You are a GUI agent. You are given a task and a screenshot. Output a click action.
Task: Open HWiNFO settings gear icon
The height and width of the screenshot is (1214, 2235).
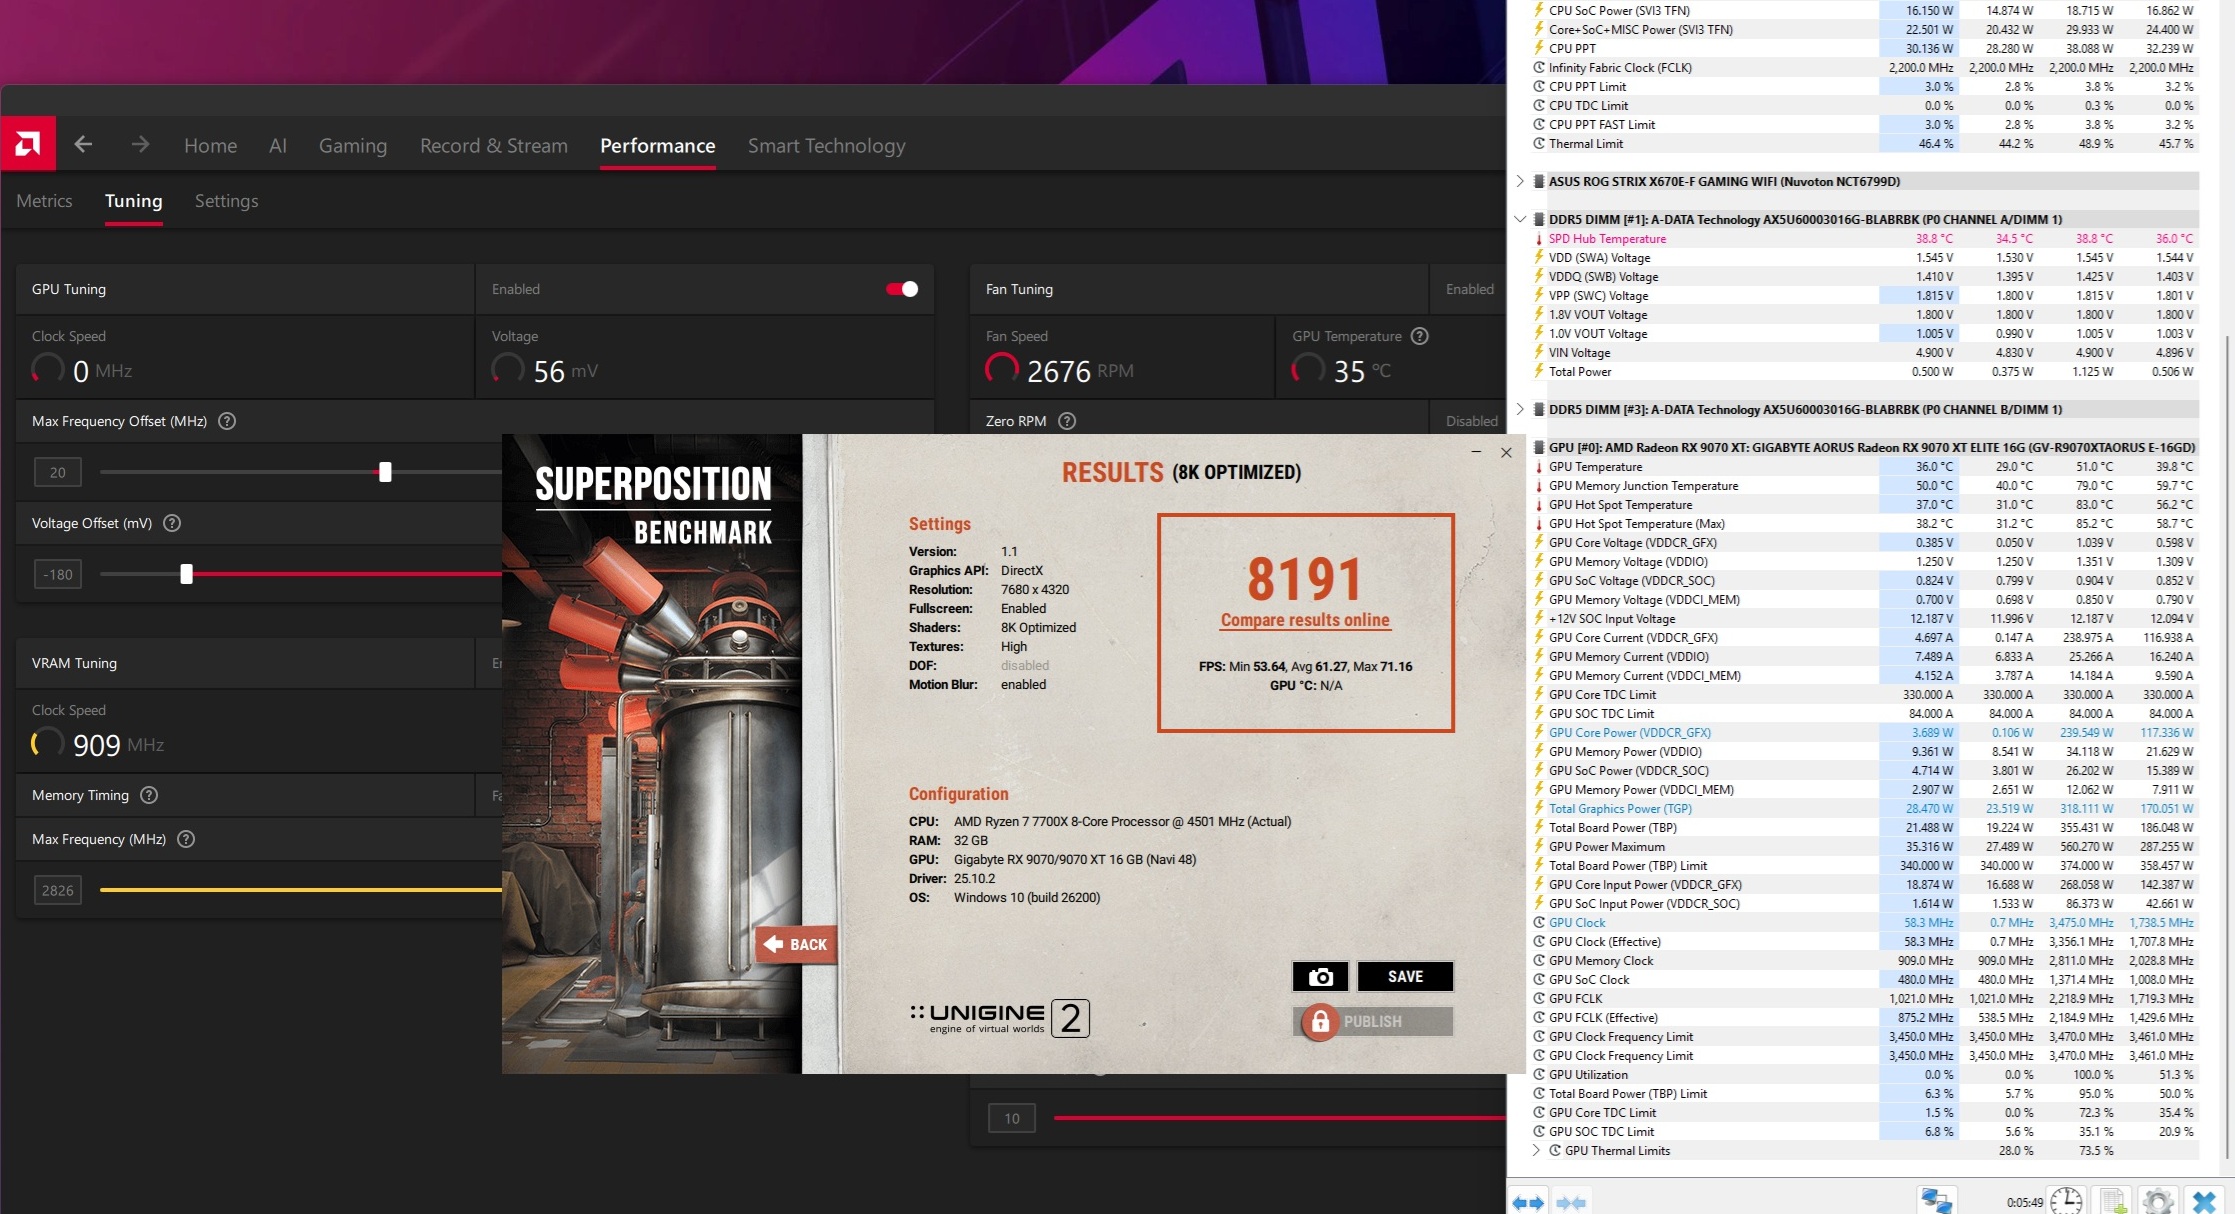click(2158, 1201)
